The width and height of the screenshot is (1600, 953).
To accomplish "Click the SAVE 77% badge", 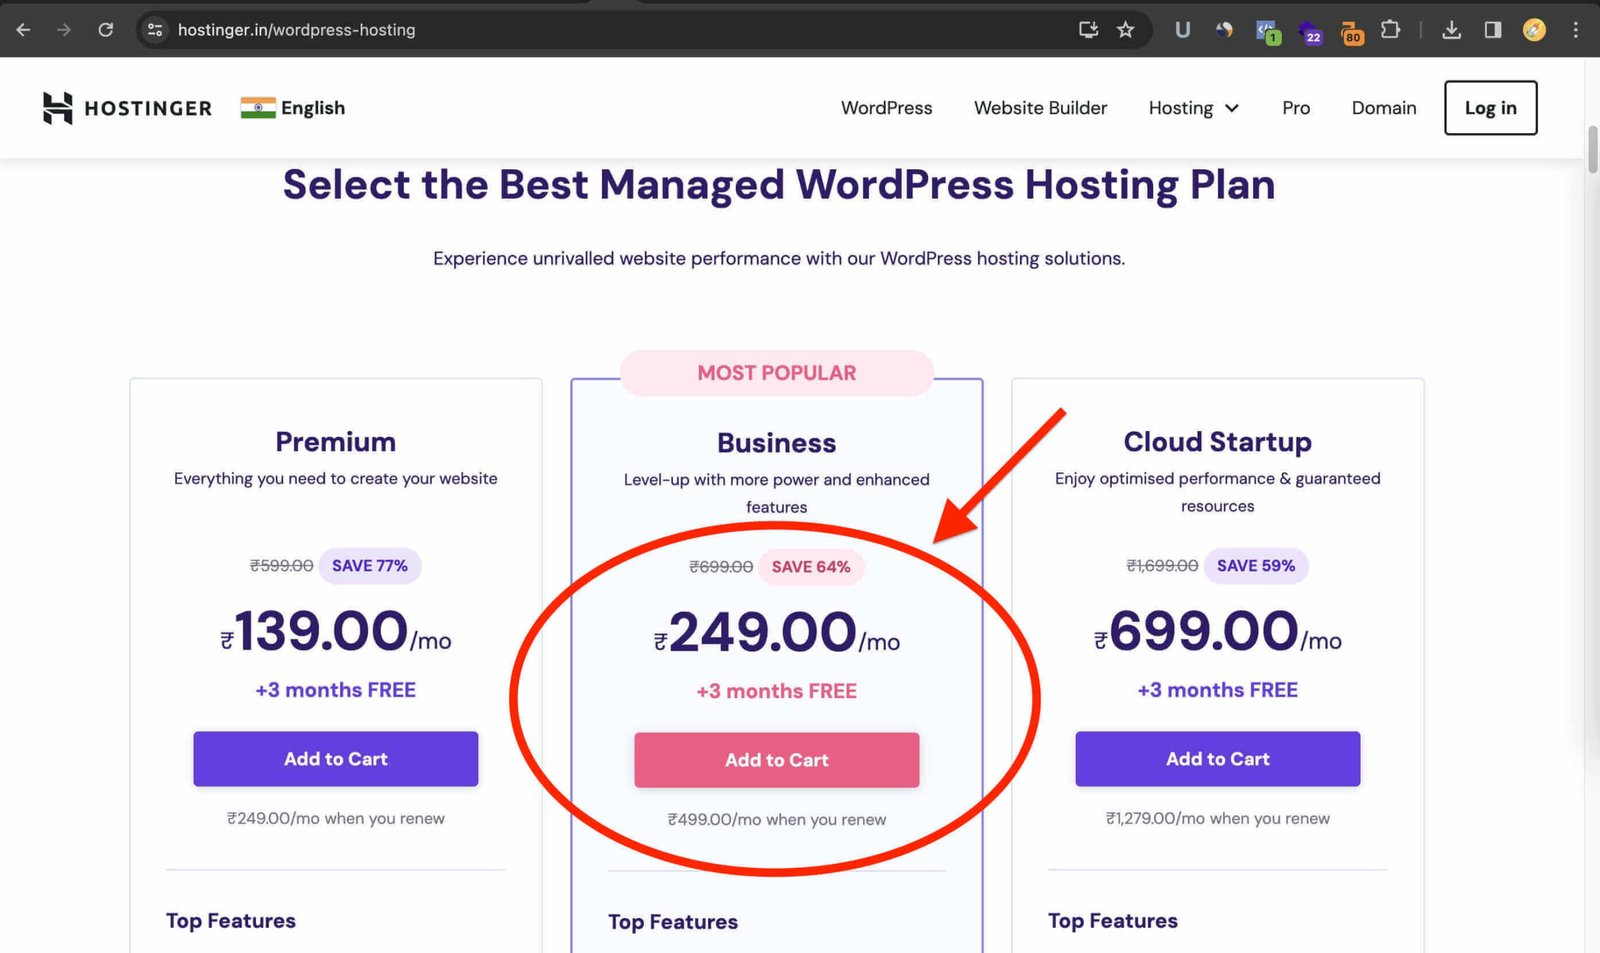I will (370, 566).
